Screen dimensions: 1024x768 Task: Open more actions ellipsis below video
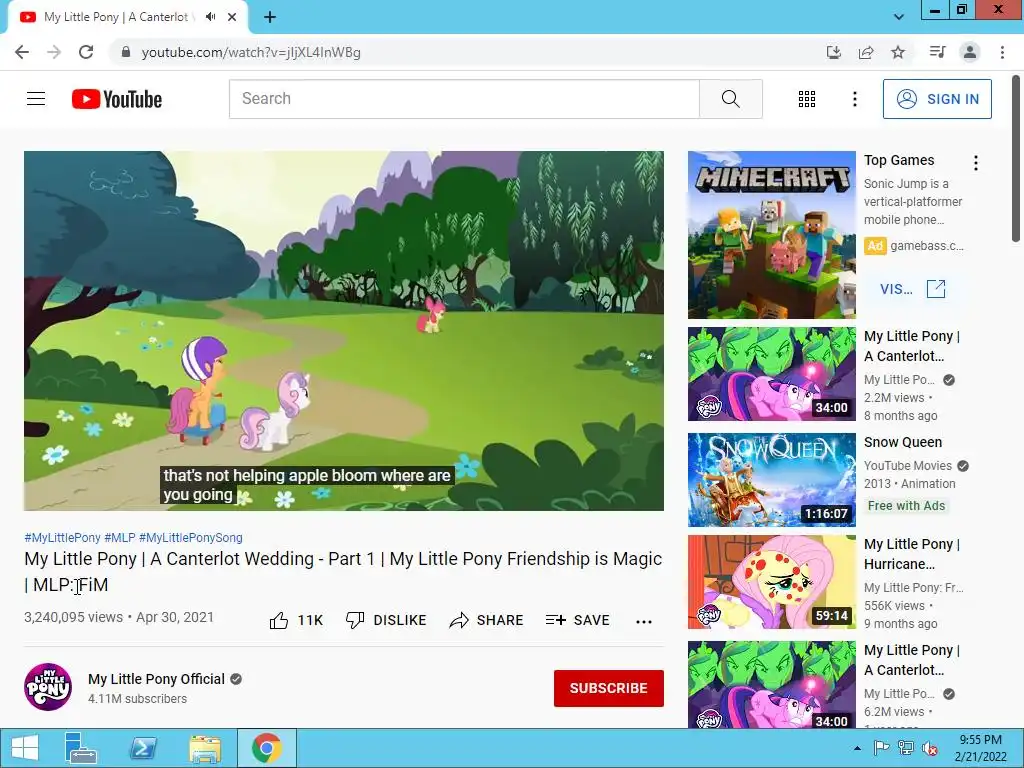[644, 621]
